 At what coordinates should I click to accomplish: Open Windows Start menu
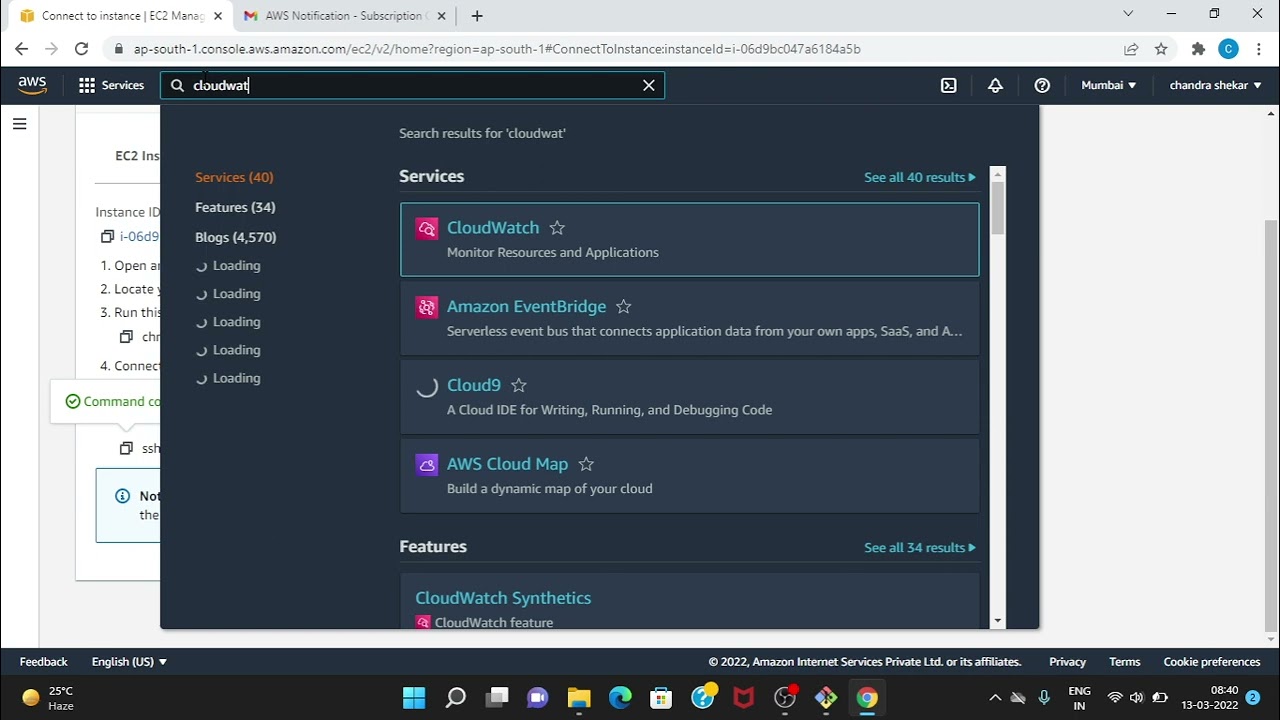coord(413,698)
